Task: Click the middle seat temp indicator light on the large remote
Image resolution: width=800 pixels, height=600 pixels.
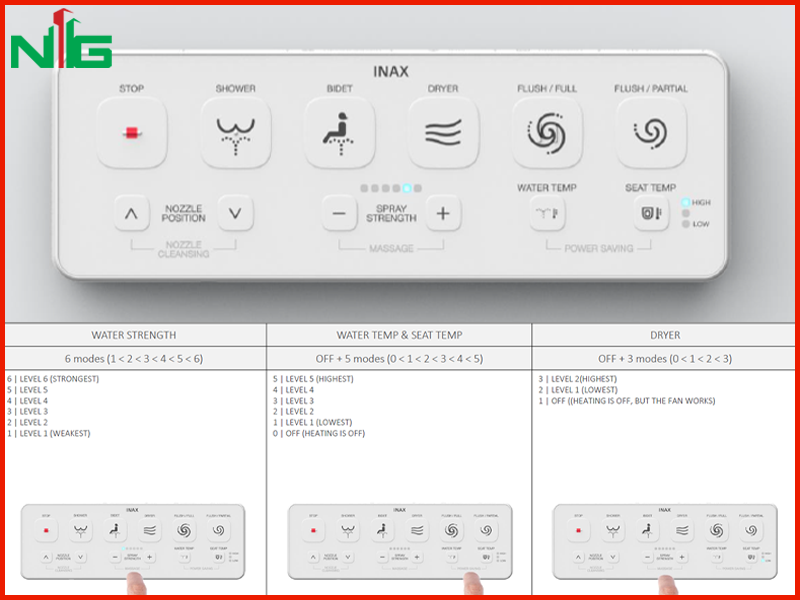Action: (x=686, y=213)
